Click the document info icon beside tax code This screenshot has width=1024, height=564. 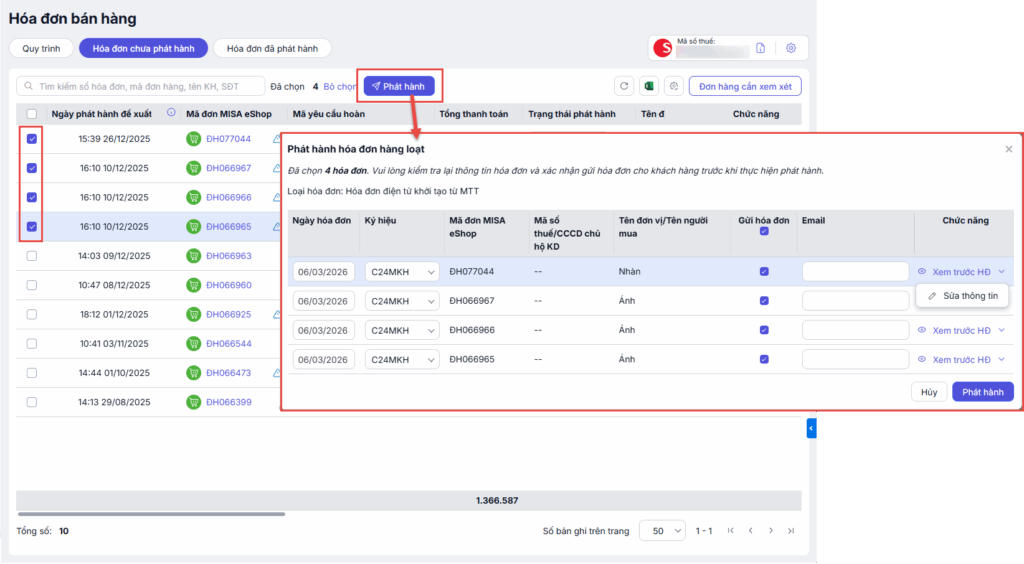pos(760,48)
